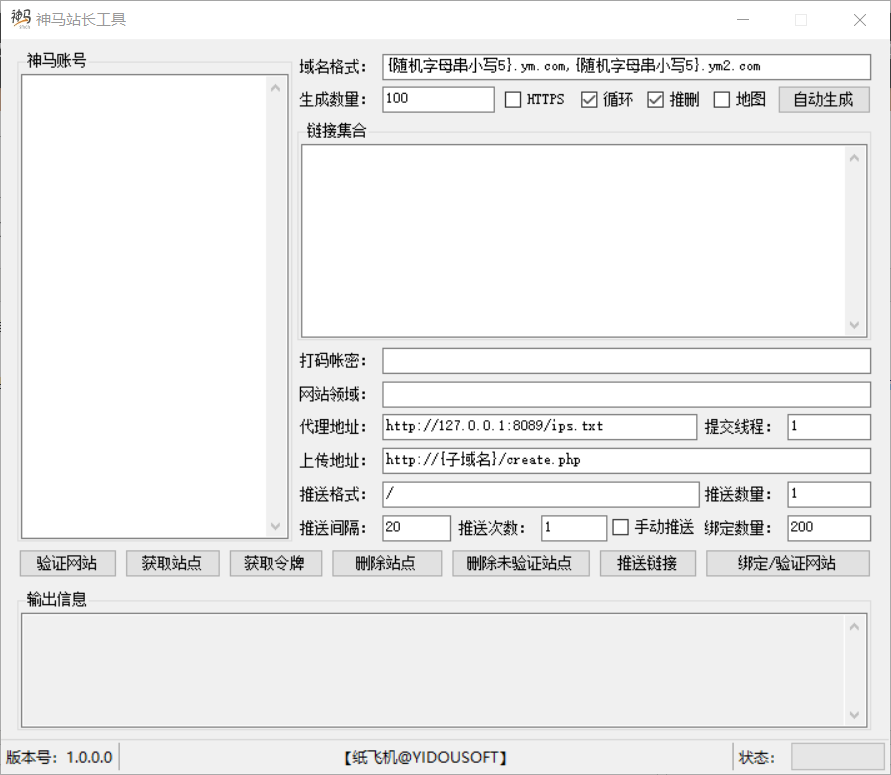Minimize the 神马站长工具 window
This screenshot has height=775, width=891.
tap(743, 20)
